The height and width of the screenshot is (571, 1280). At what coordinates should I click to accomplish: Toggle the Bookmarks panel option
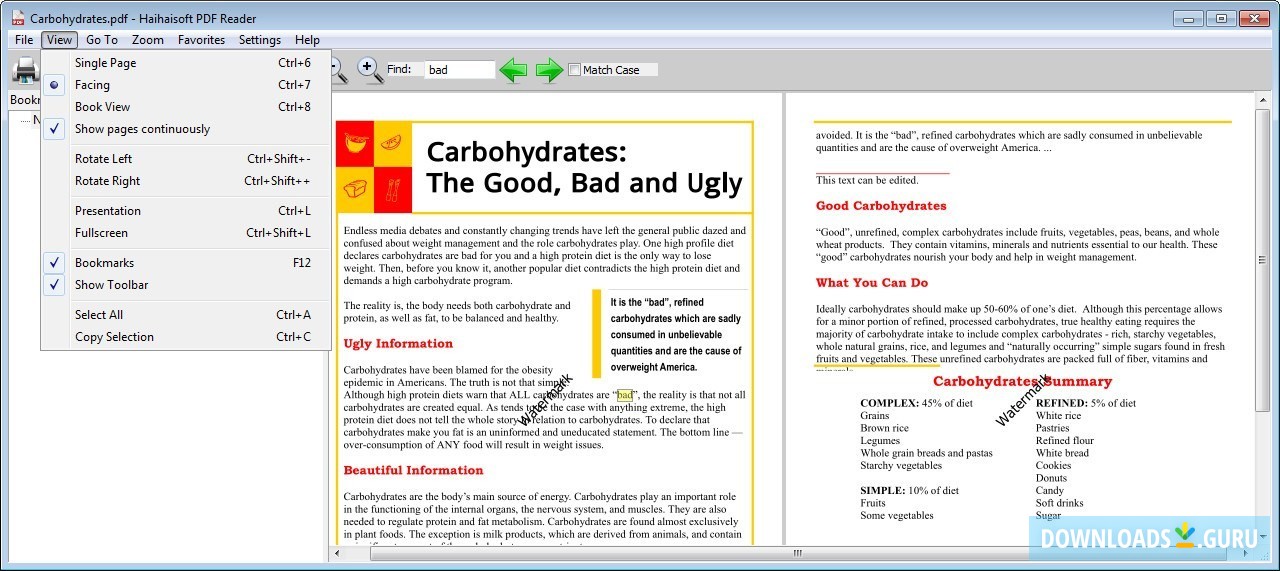tap(186, 263)
